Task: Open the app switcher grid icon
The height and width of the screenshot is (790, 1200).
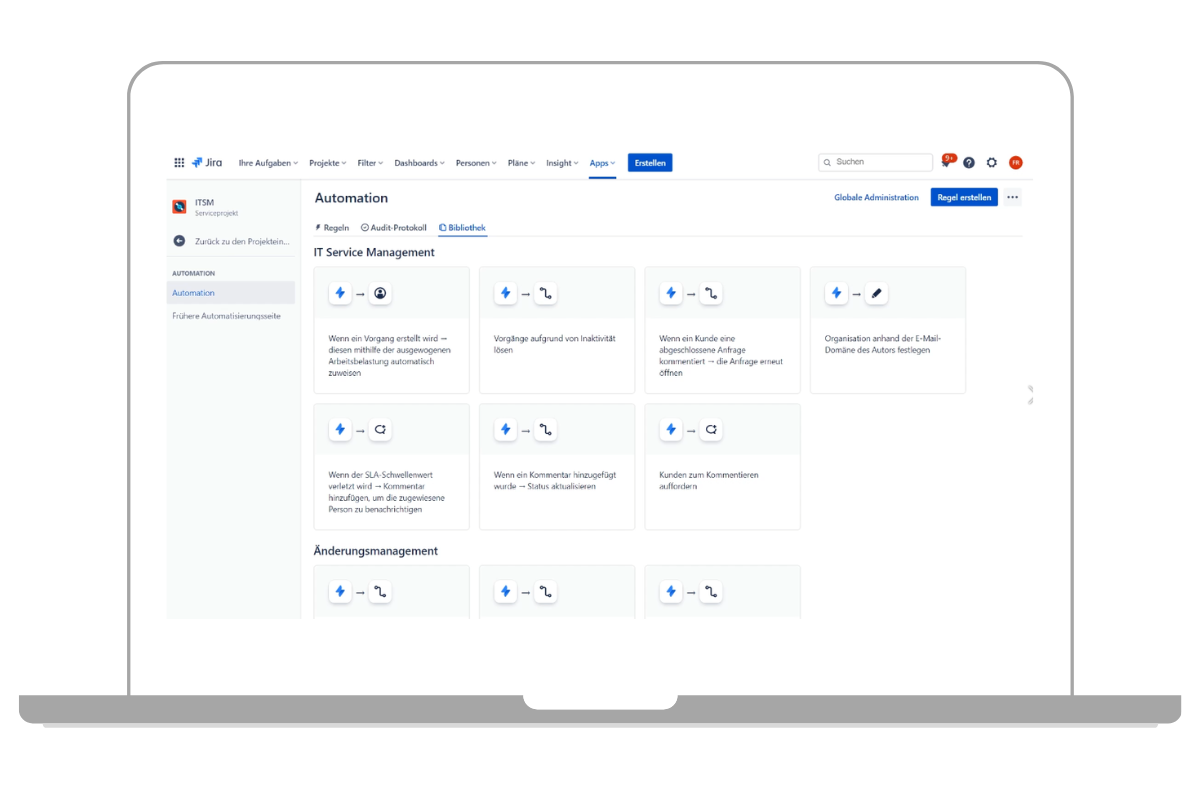Action: [179, 163]
